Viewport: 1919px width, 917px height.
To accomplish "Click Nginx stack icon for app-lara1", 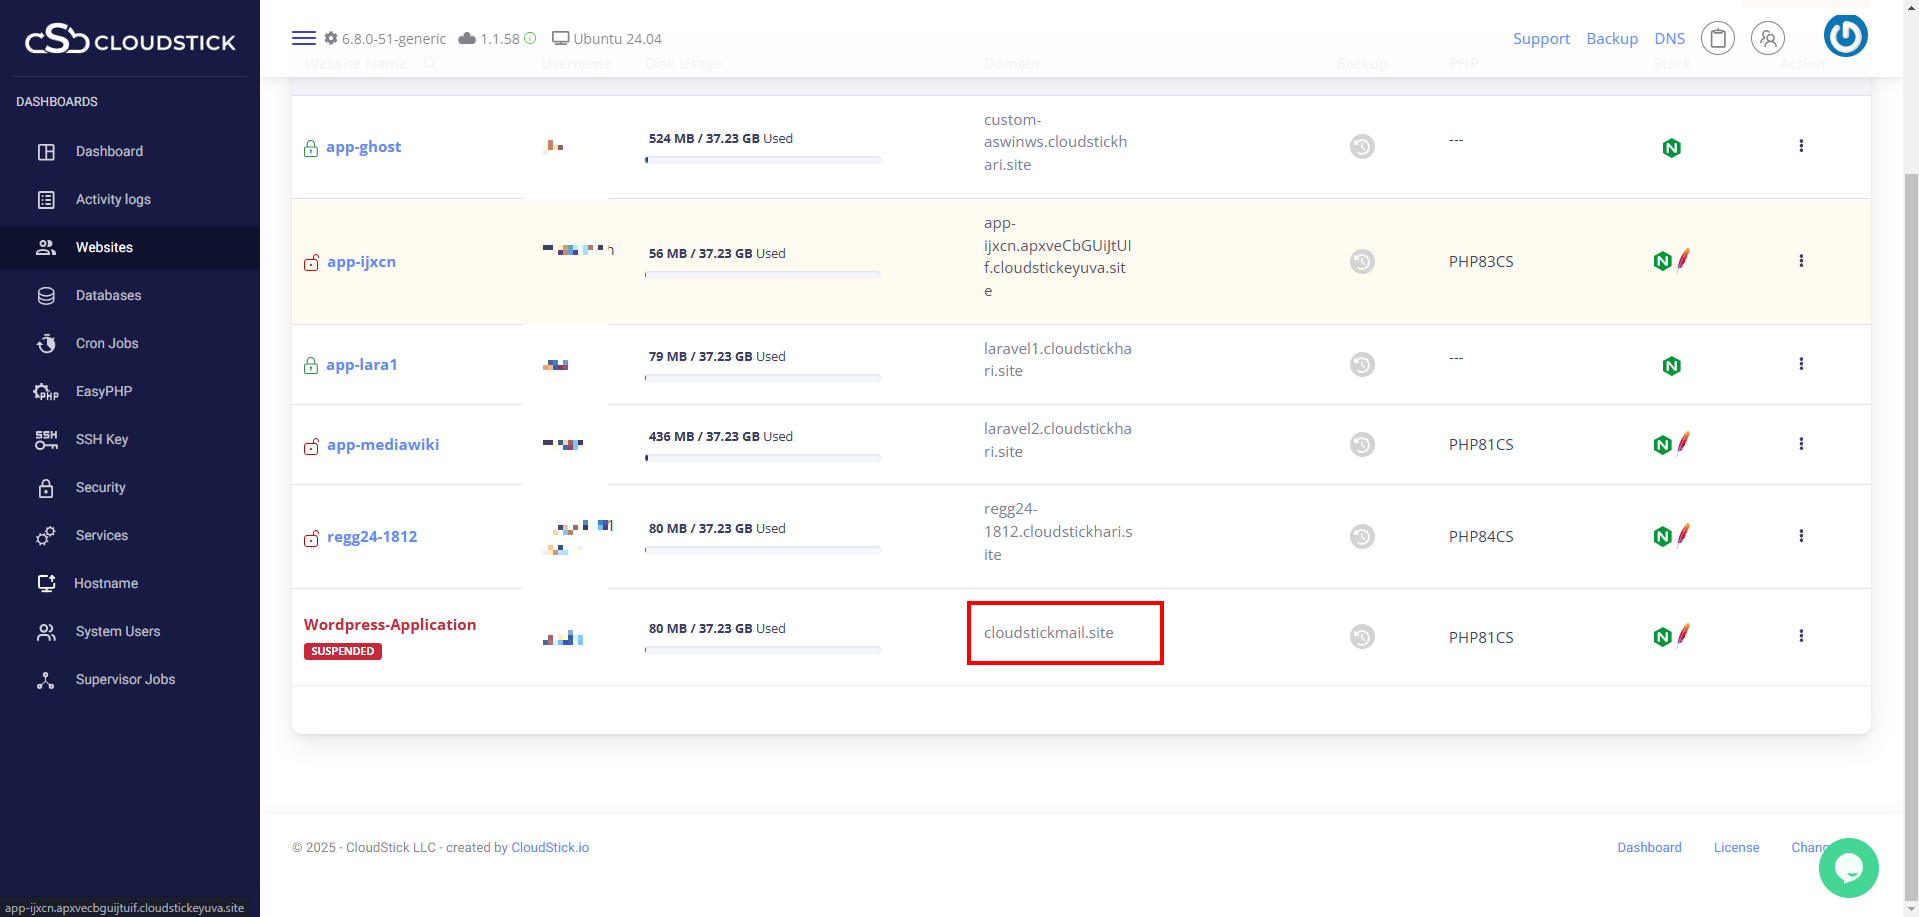I will pyautogui.click(x=1671, y=366).
